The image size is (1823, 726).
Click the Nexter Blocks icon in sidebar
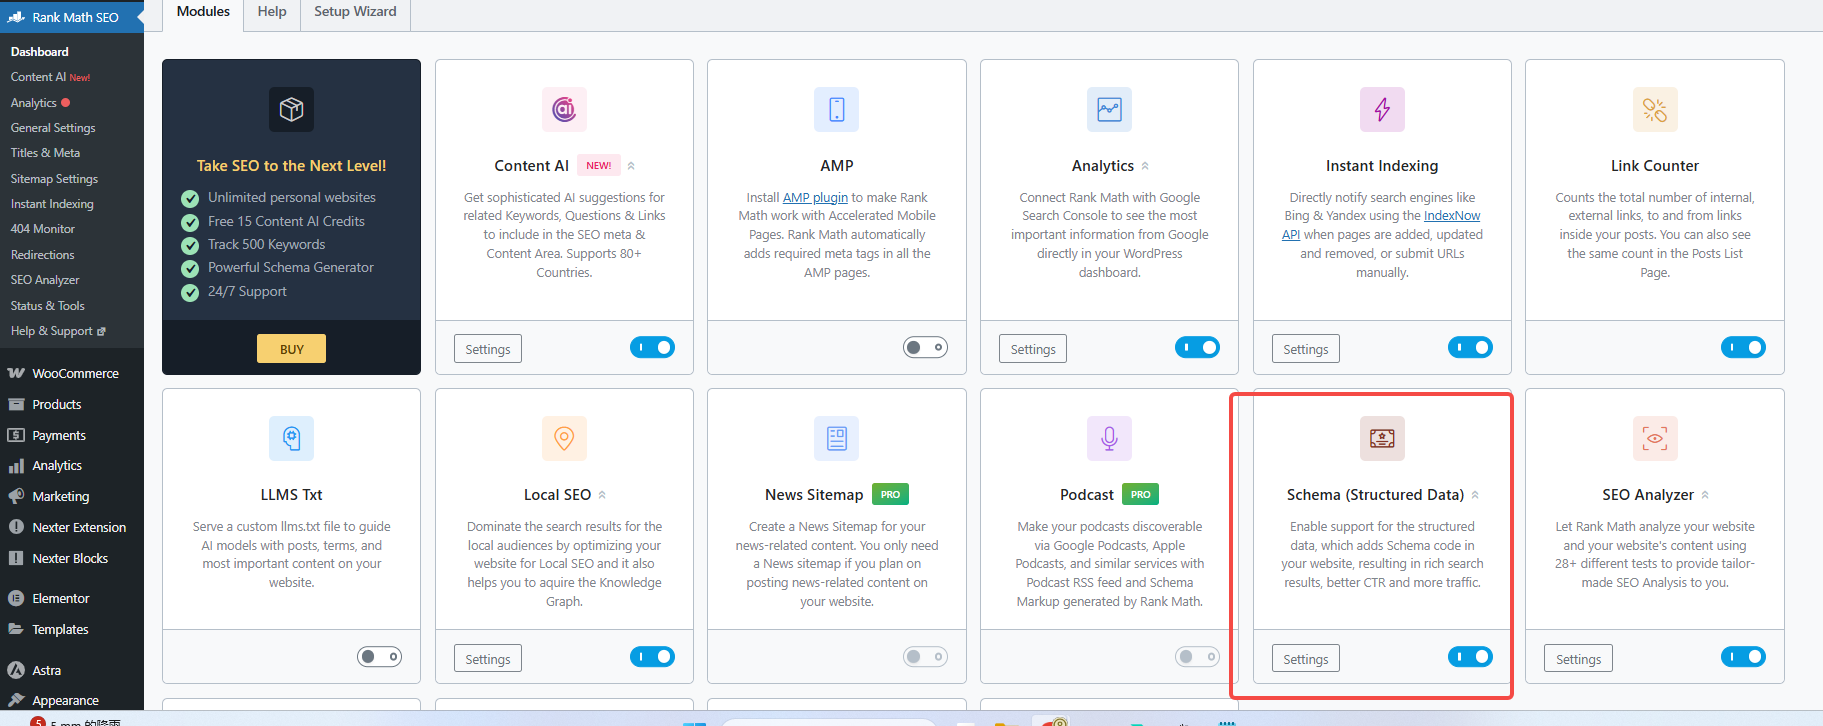[16, 558]
